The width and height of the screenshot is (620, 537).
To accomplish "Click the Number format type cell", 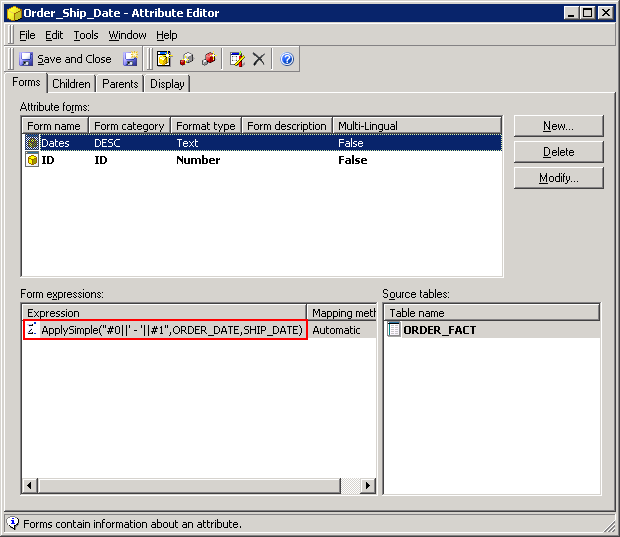I will tap(198, 160).
